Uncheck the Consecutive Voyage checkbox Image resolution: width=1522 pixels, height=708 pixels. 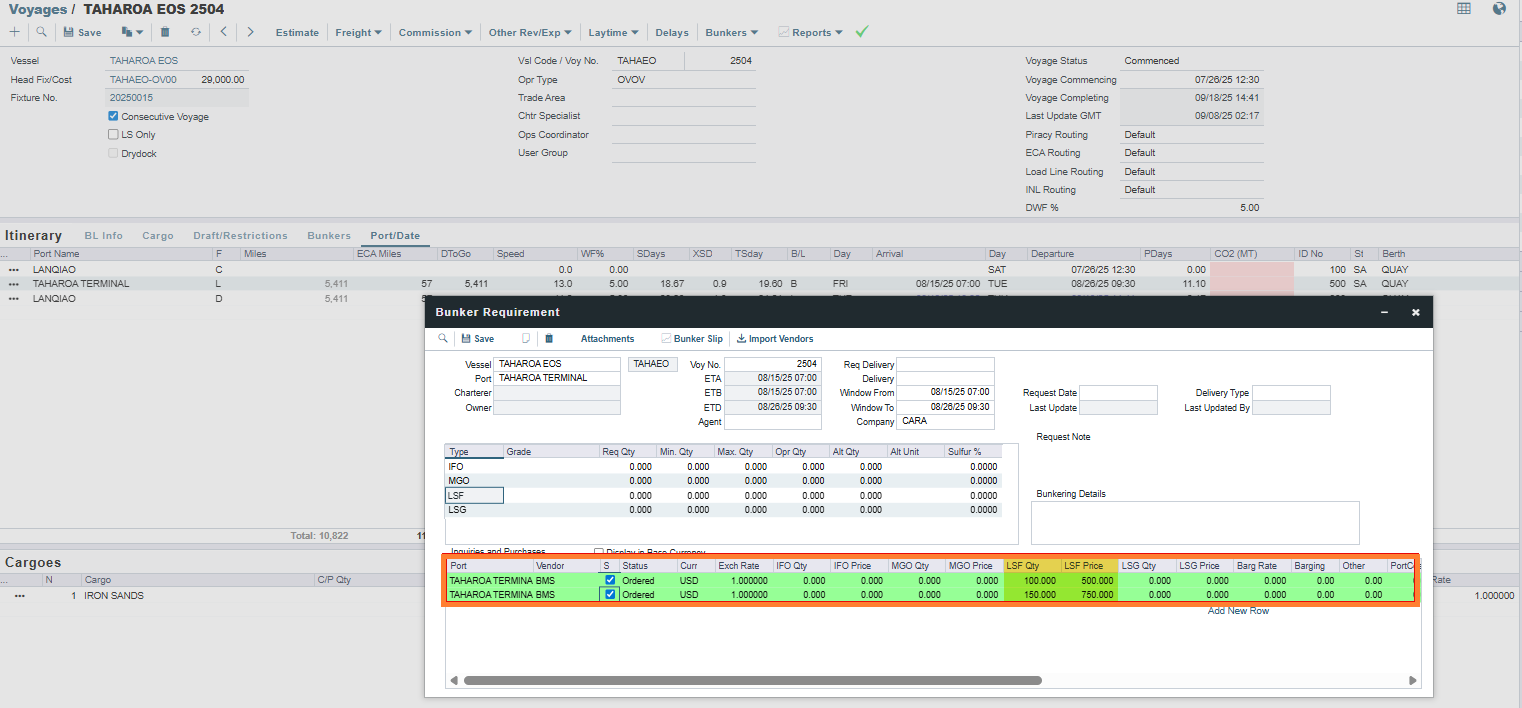pos(113,117)
